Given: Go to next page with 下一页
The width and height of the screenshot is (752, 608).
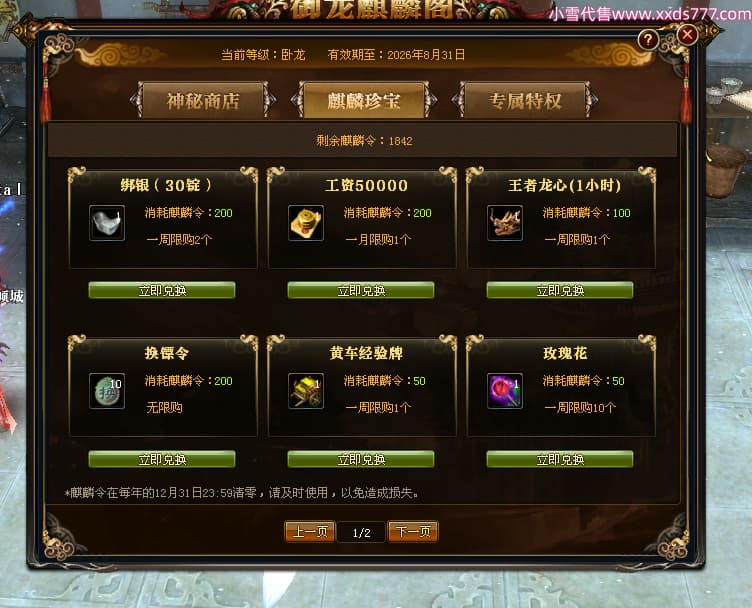Looking at the screenshot, I should [413, 531].
